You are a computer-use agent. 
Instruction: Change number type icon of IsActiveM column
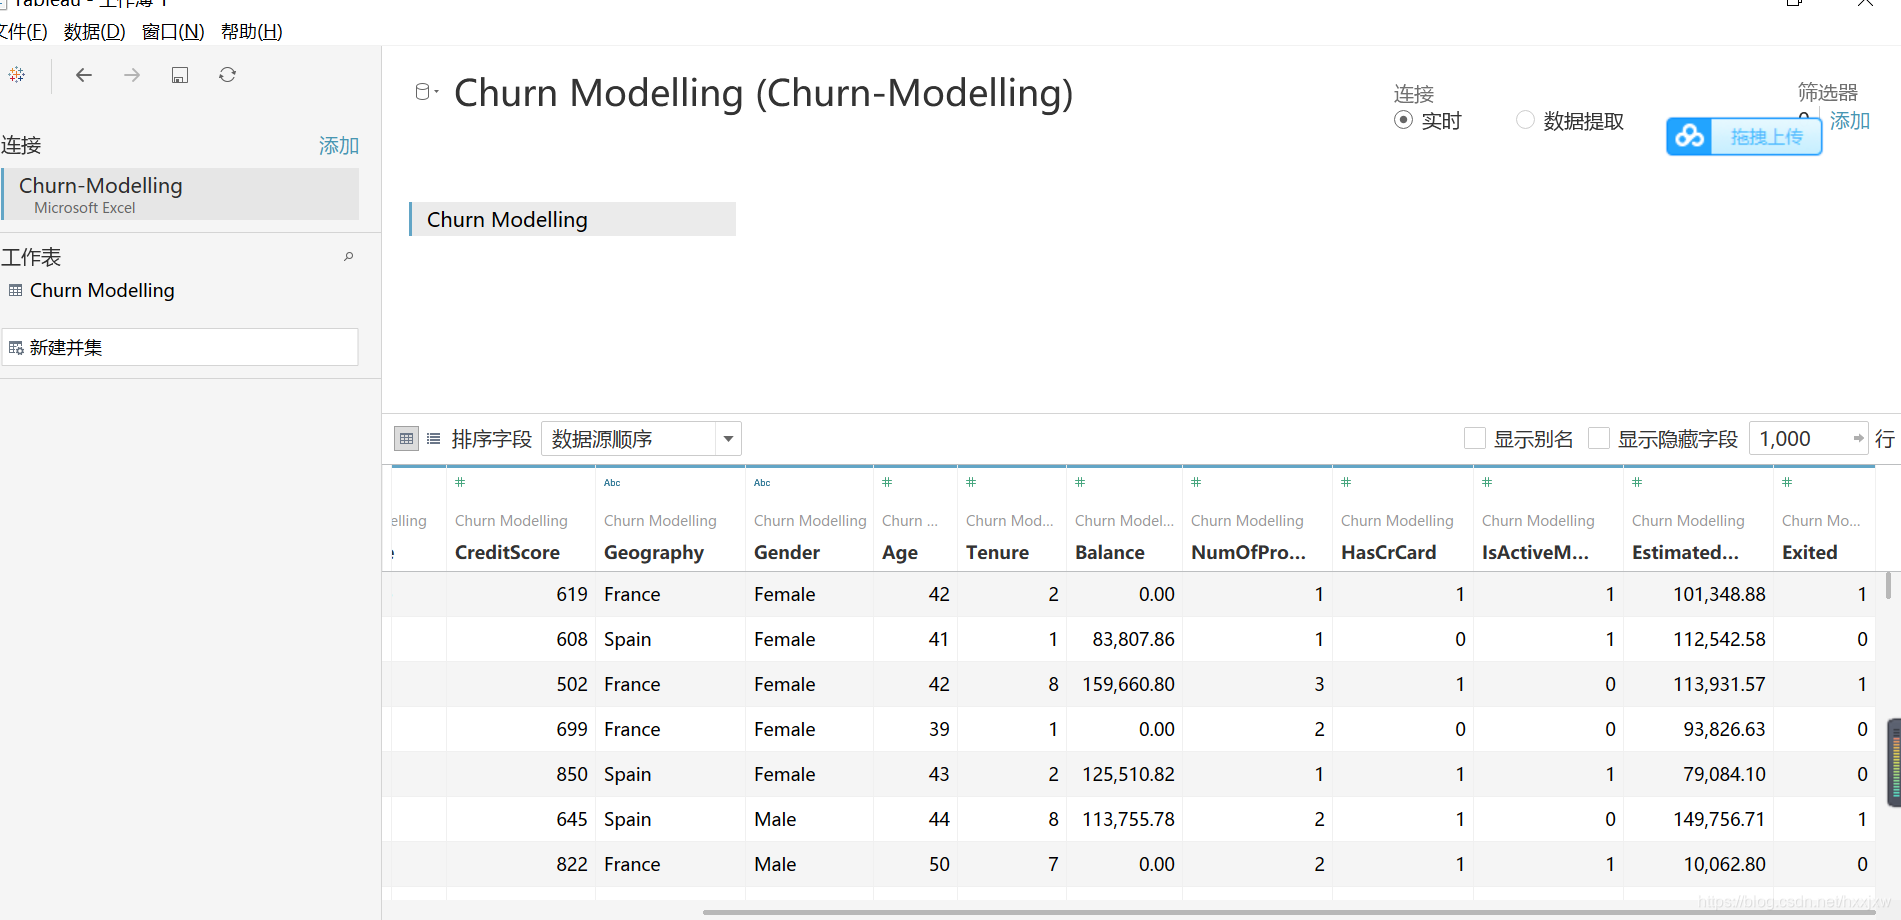click(x=1487, y=482)
